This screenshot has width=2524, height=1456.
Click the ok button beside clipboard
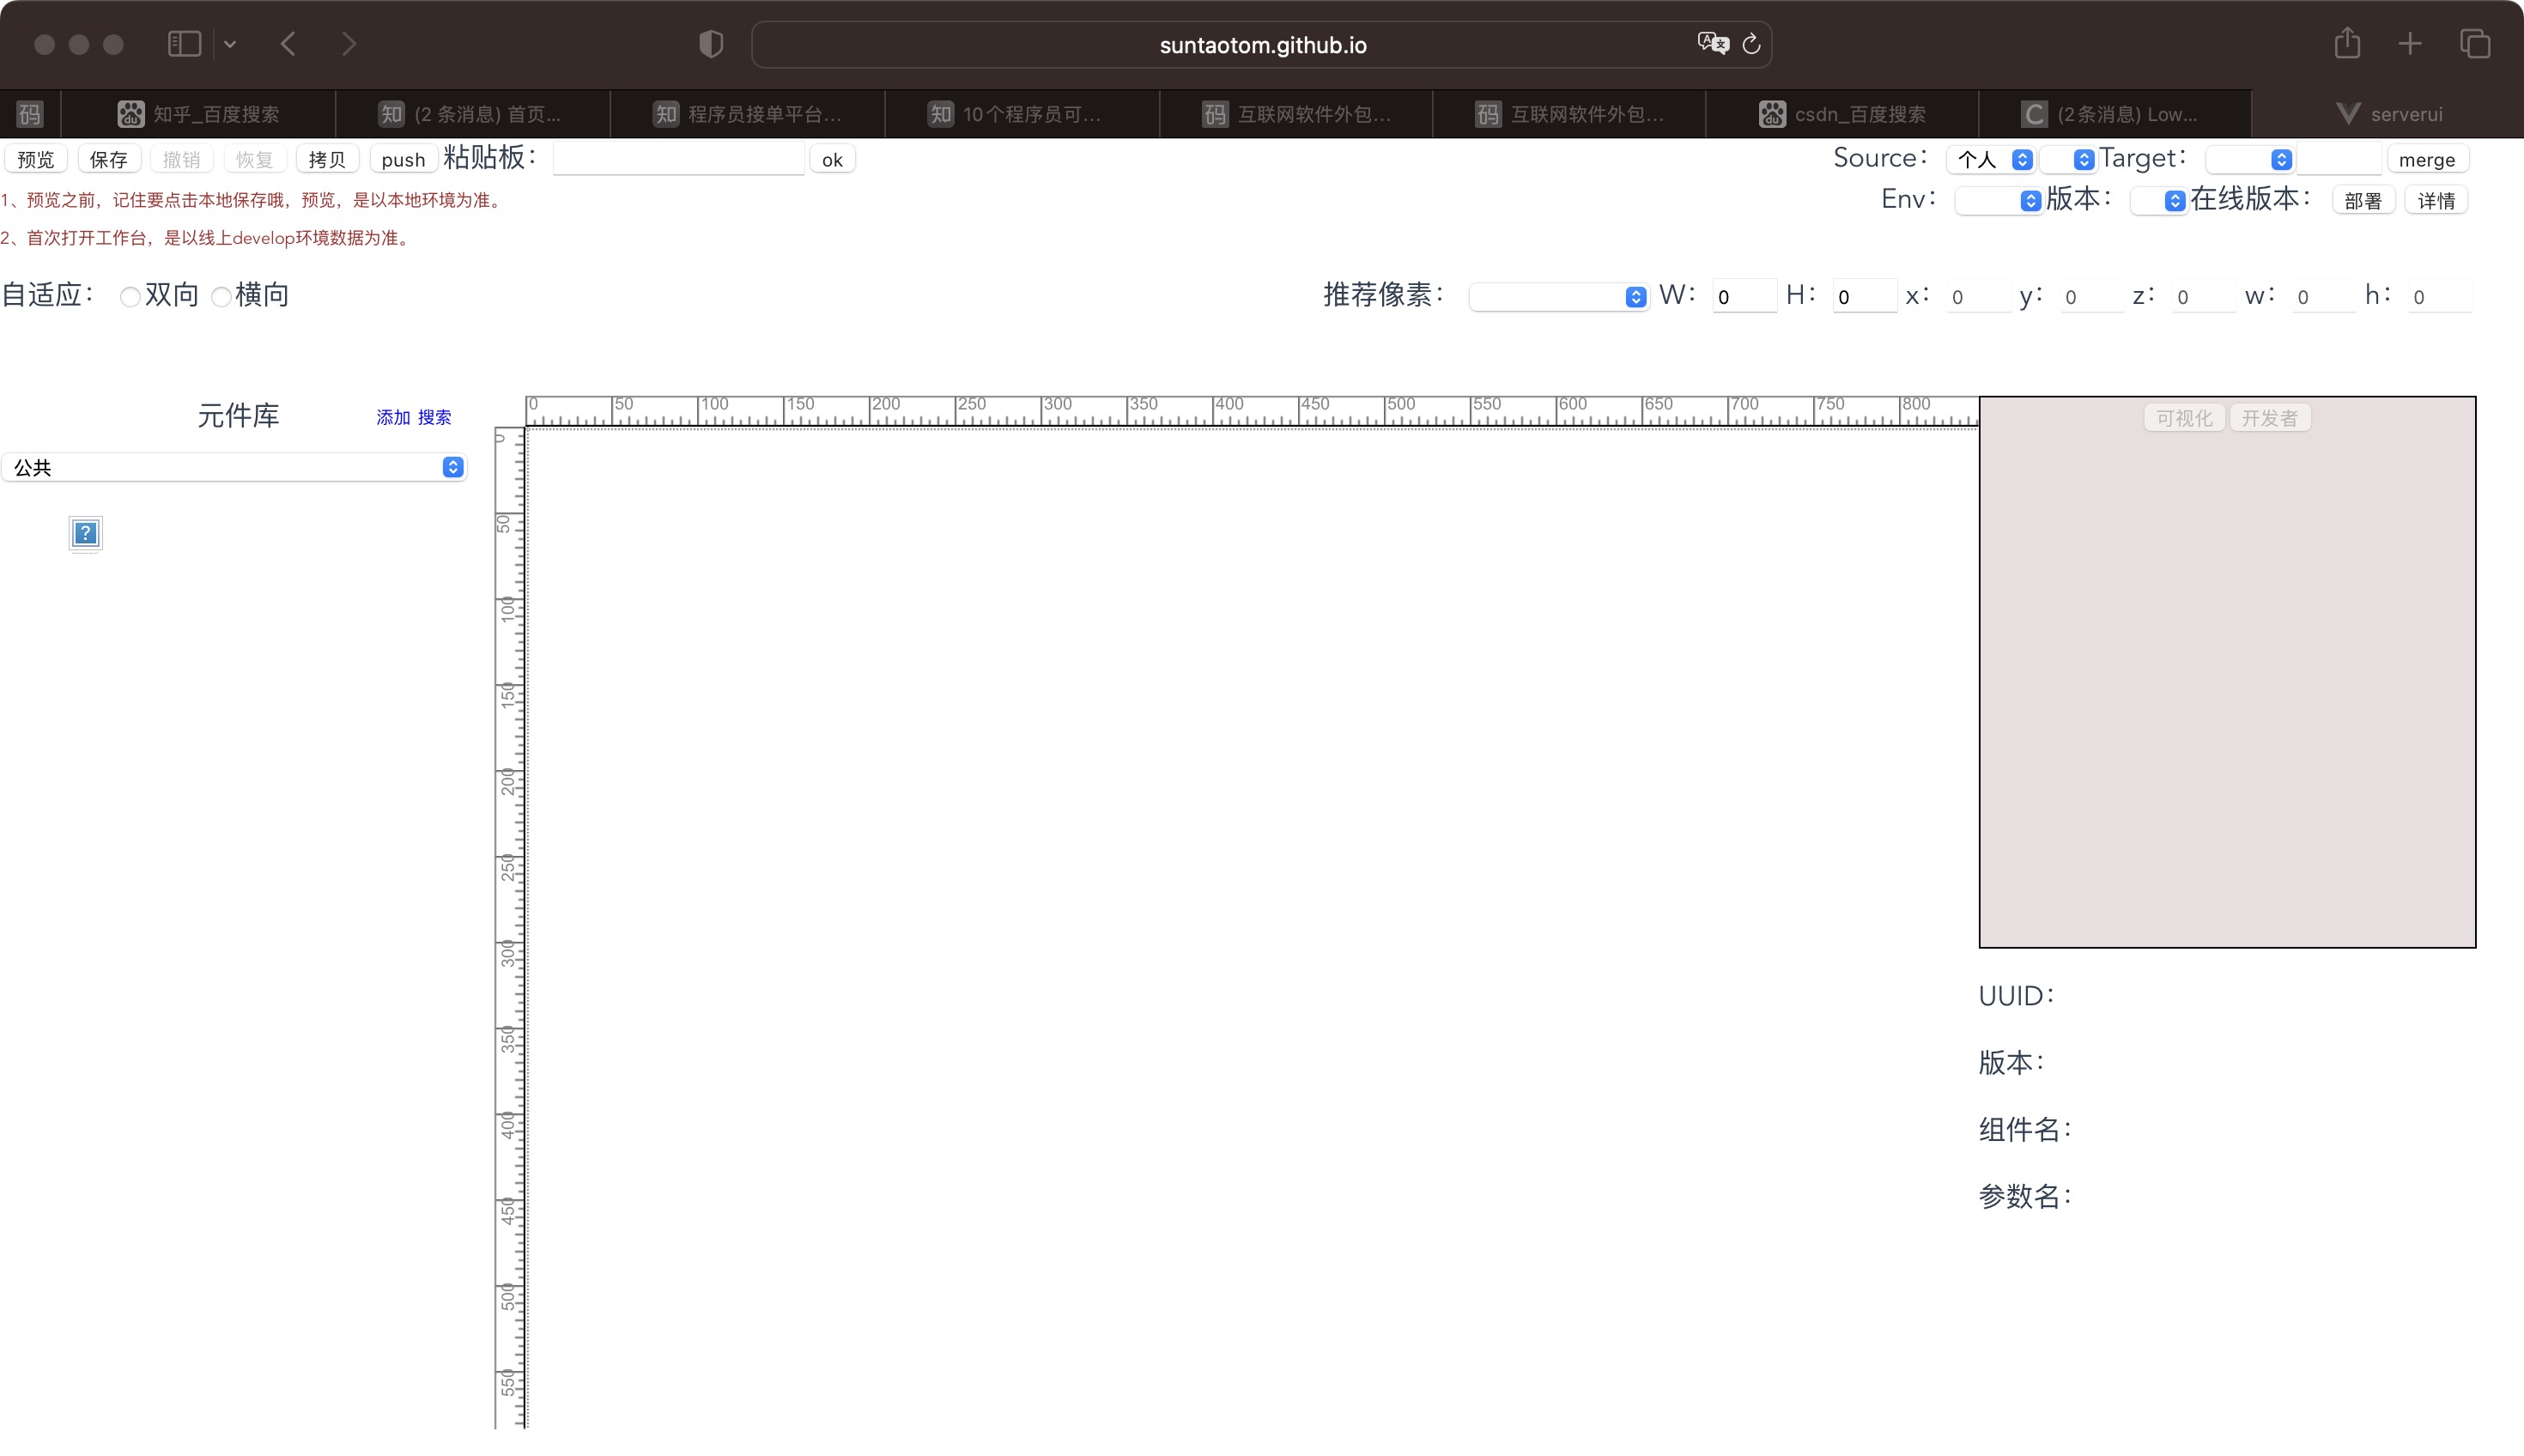click(832, 159)
